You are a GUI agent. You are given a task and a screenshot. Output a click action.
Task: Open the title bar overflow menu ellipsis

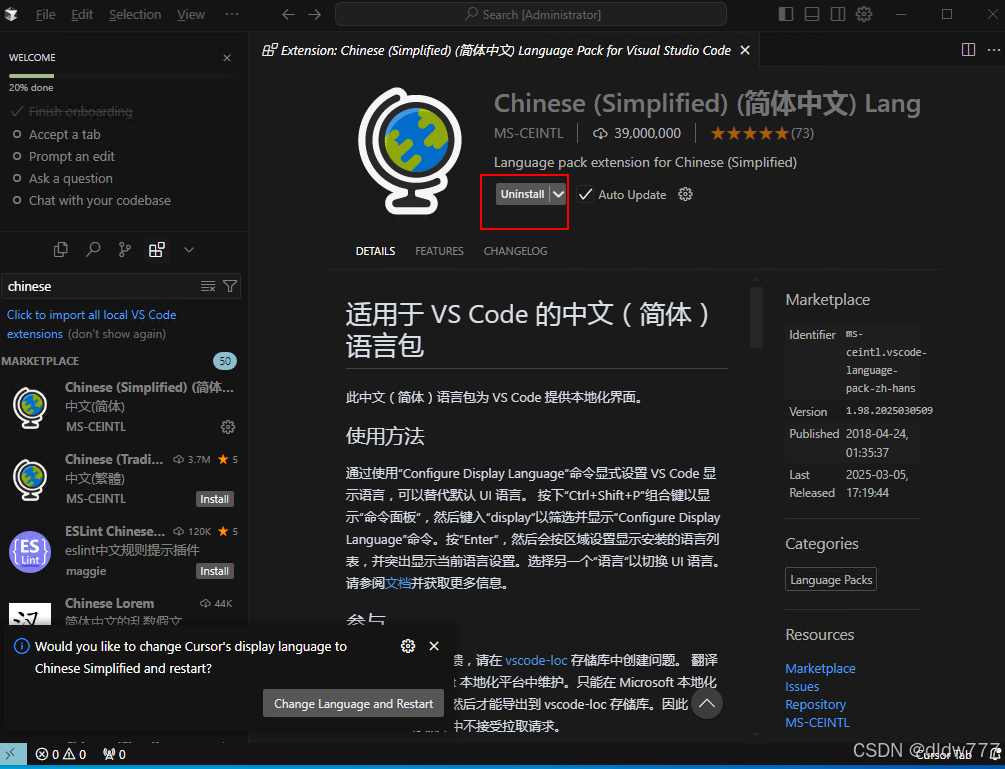pos(232,14)
